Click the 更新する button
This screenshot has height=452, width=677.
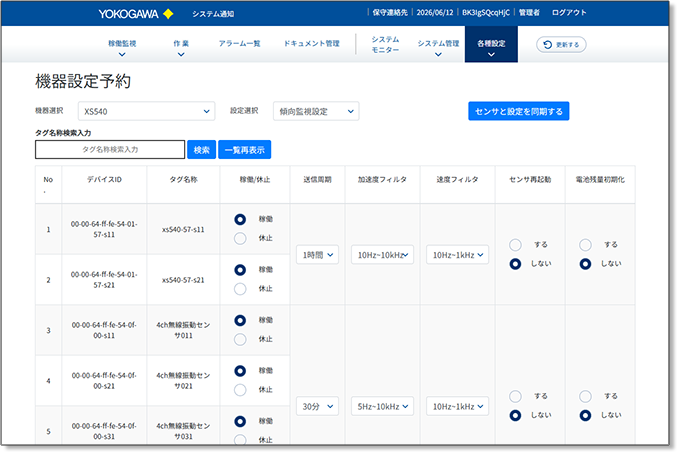[x=561, y=44]
